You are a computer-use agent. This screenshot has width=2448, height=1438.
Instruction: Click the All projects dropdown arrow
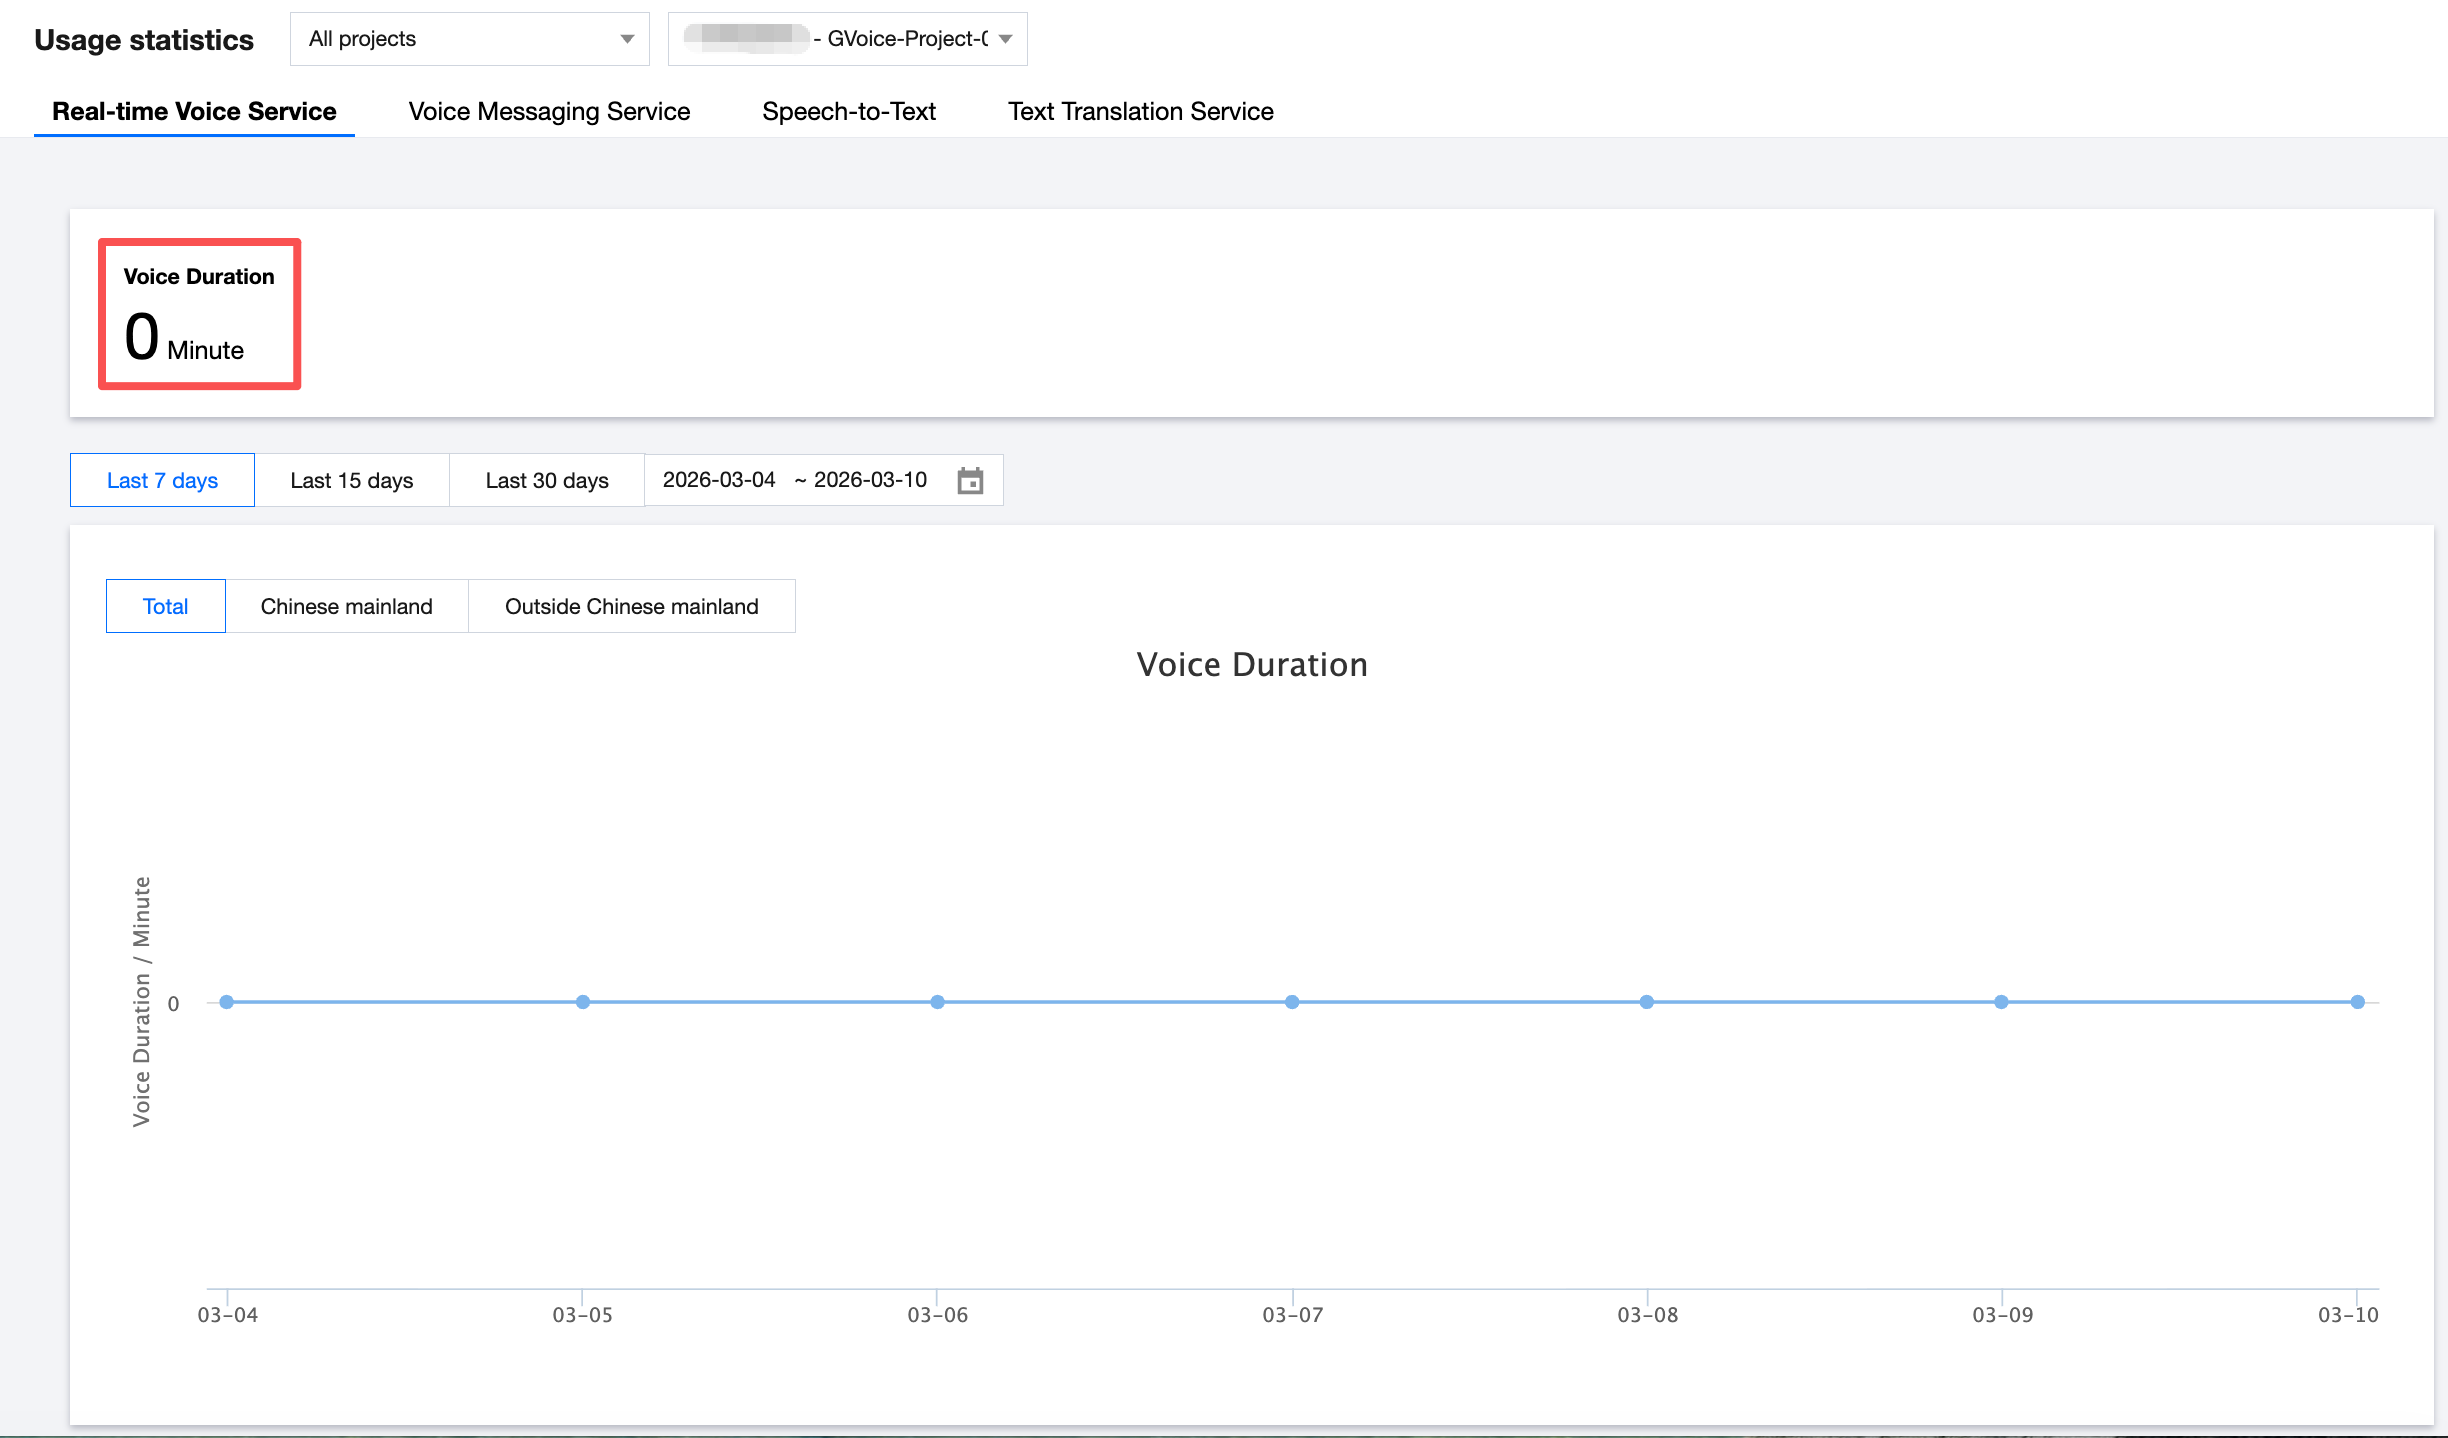pos(627,39)
